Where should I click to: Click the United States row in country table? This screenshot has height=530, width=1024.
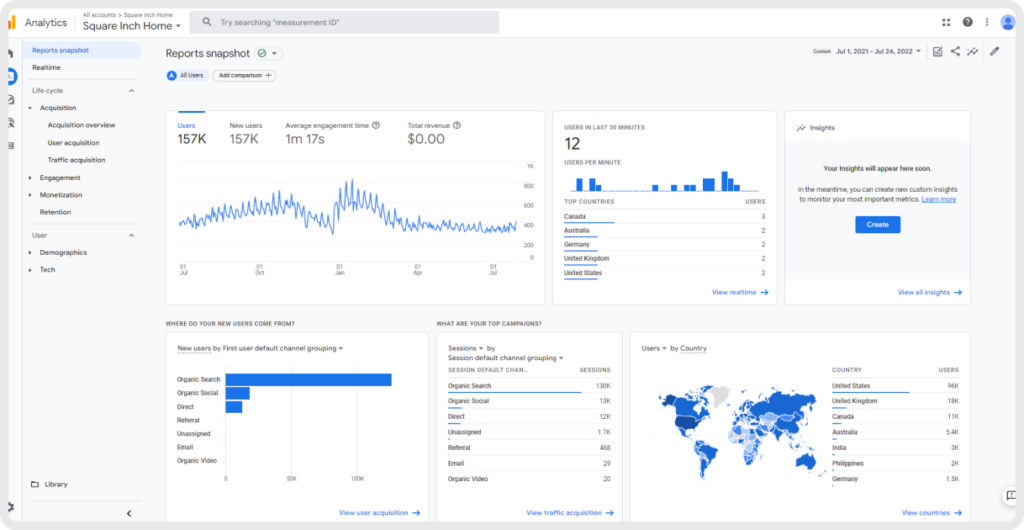pyautogui.click(x=895, y=387)
